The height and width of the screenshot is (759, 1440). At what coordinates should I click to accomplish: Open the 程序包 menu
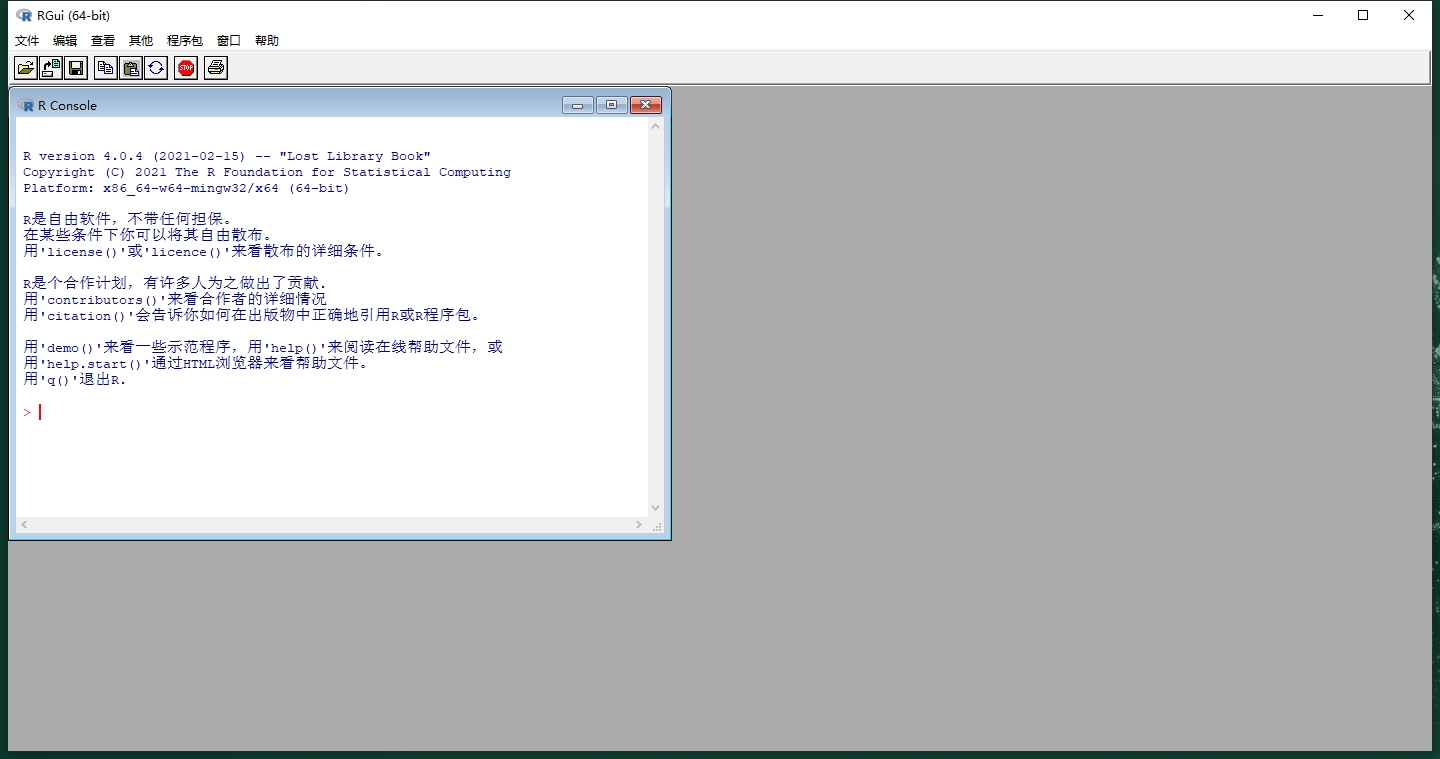tap(183, 40)
